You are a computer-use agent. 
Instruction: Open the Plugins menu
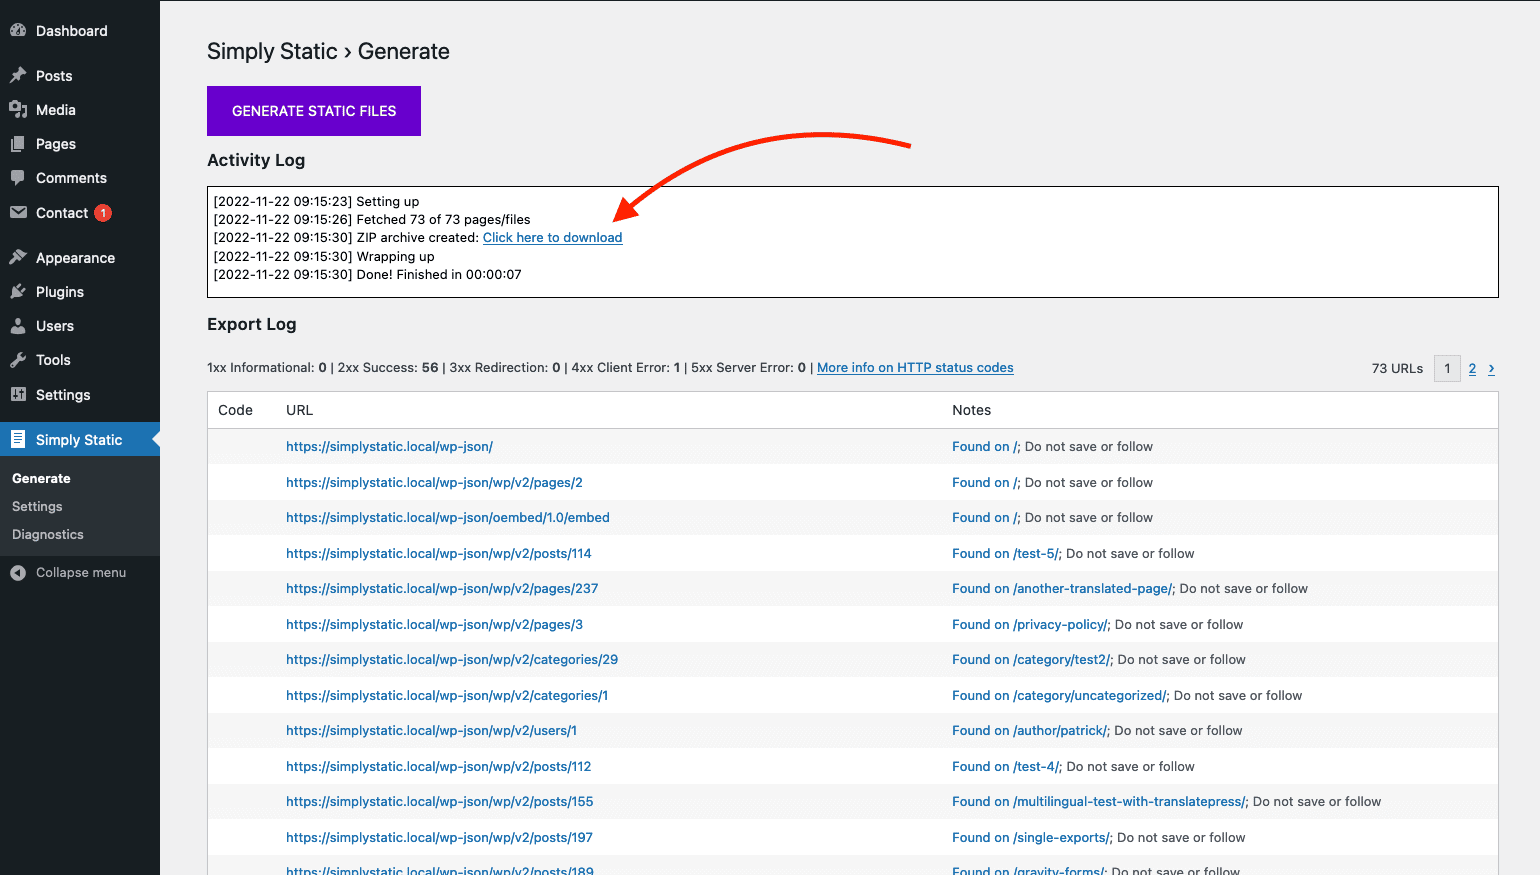coord(80,292)
